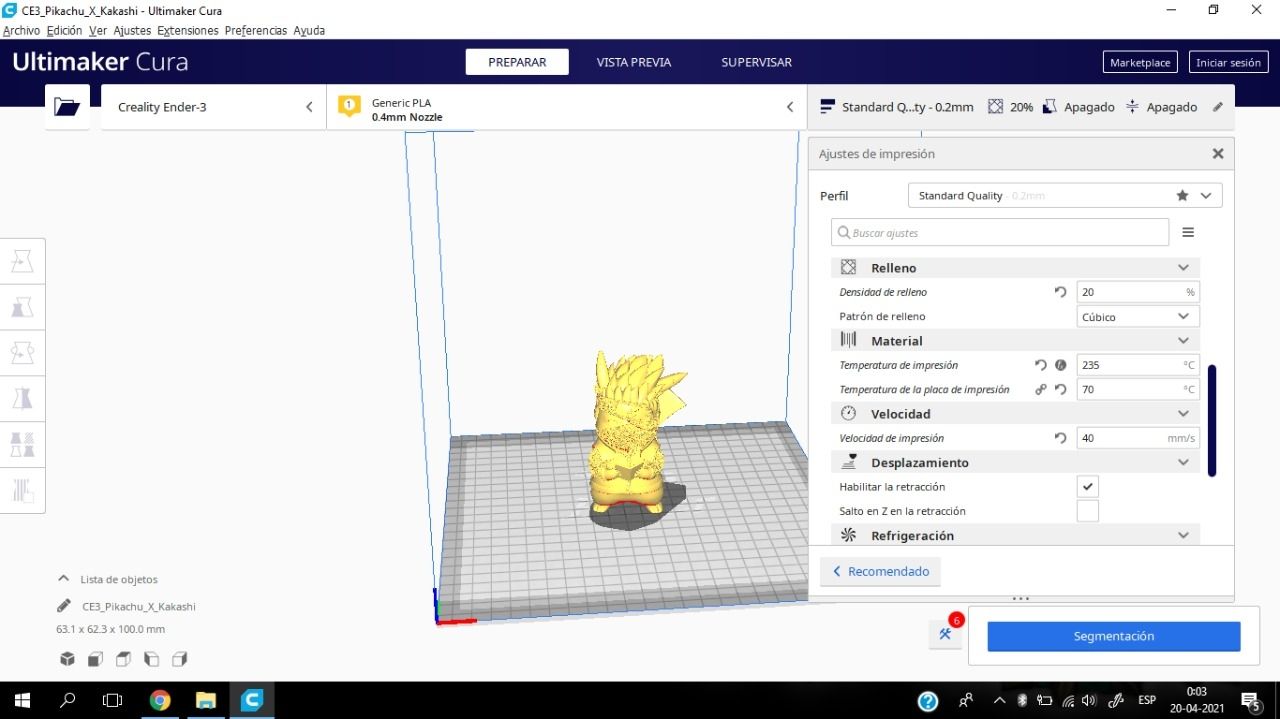This screenshot has height=719, width=1280.
Task: Switch to right side view cube icon
Action: [179, 659]
